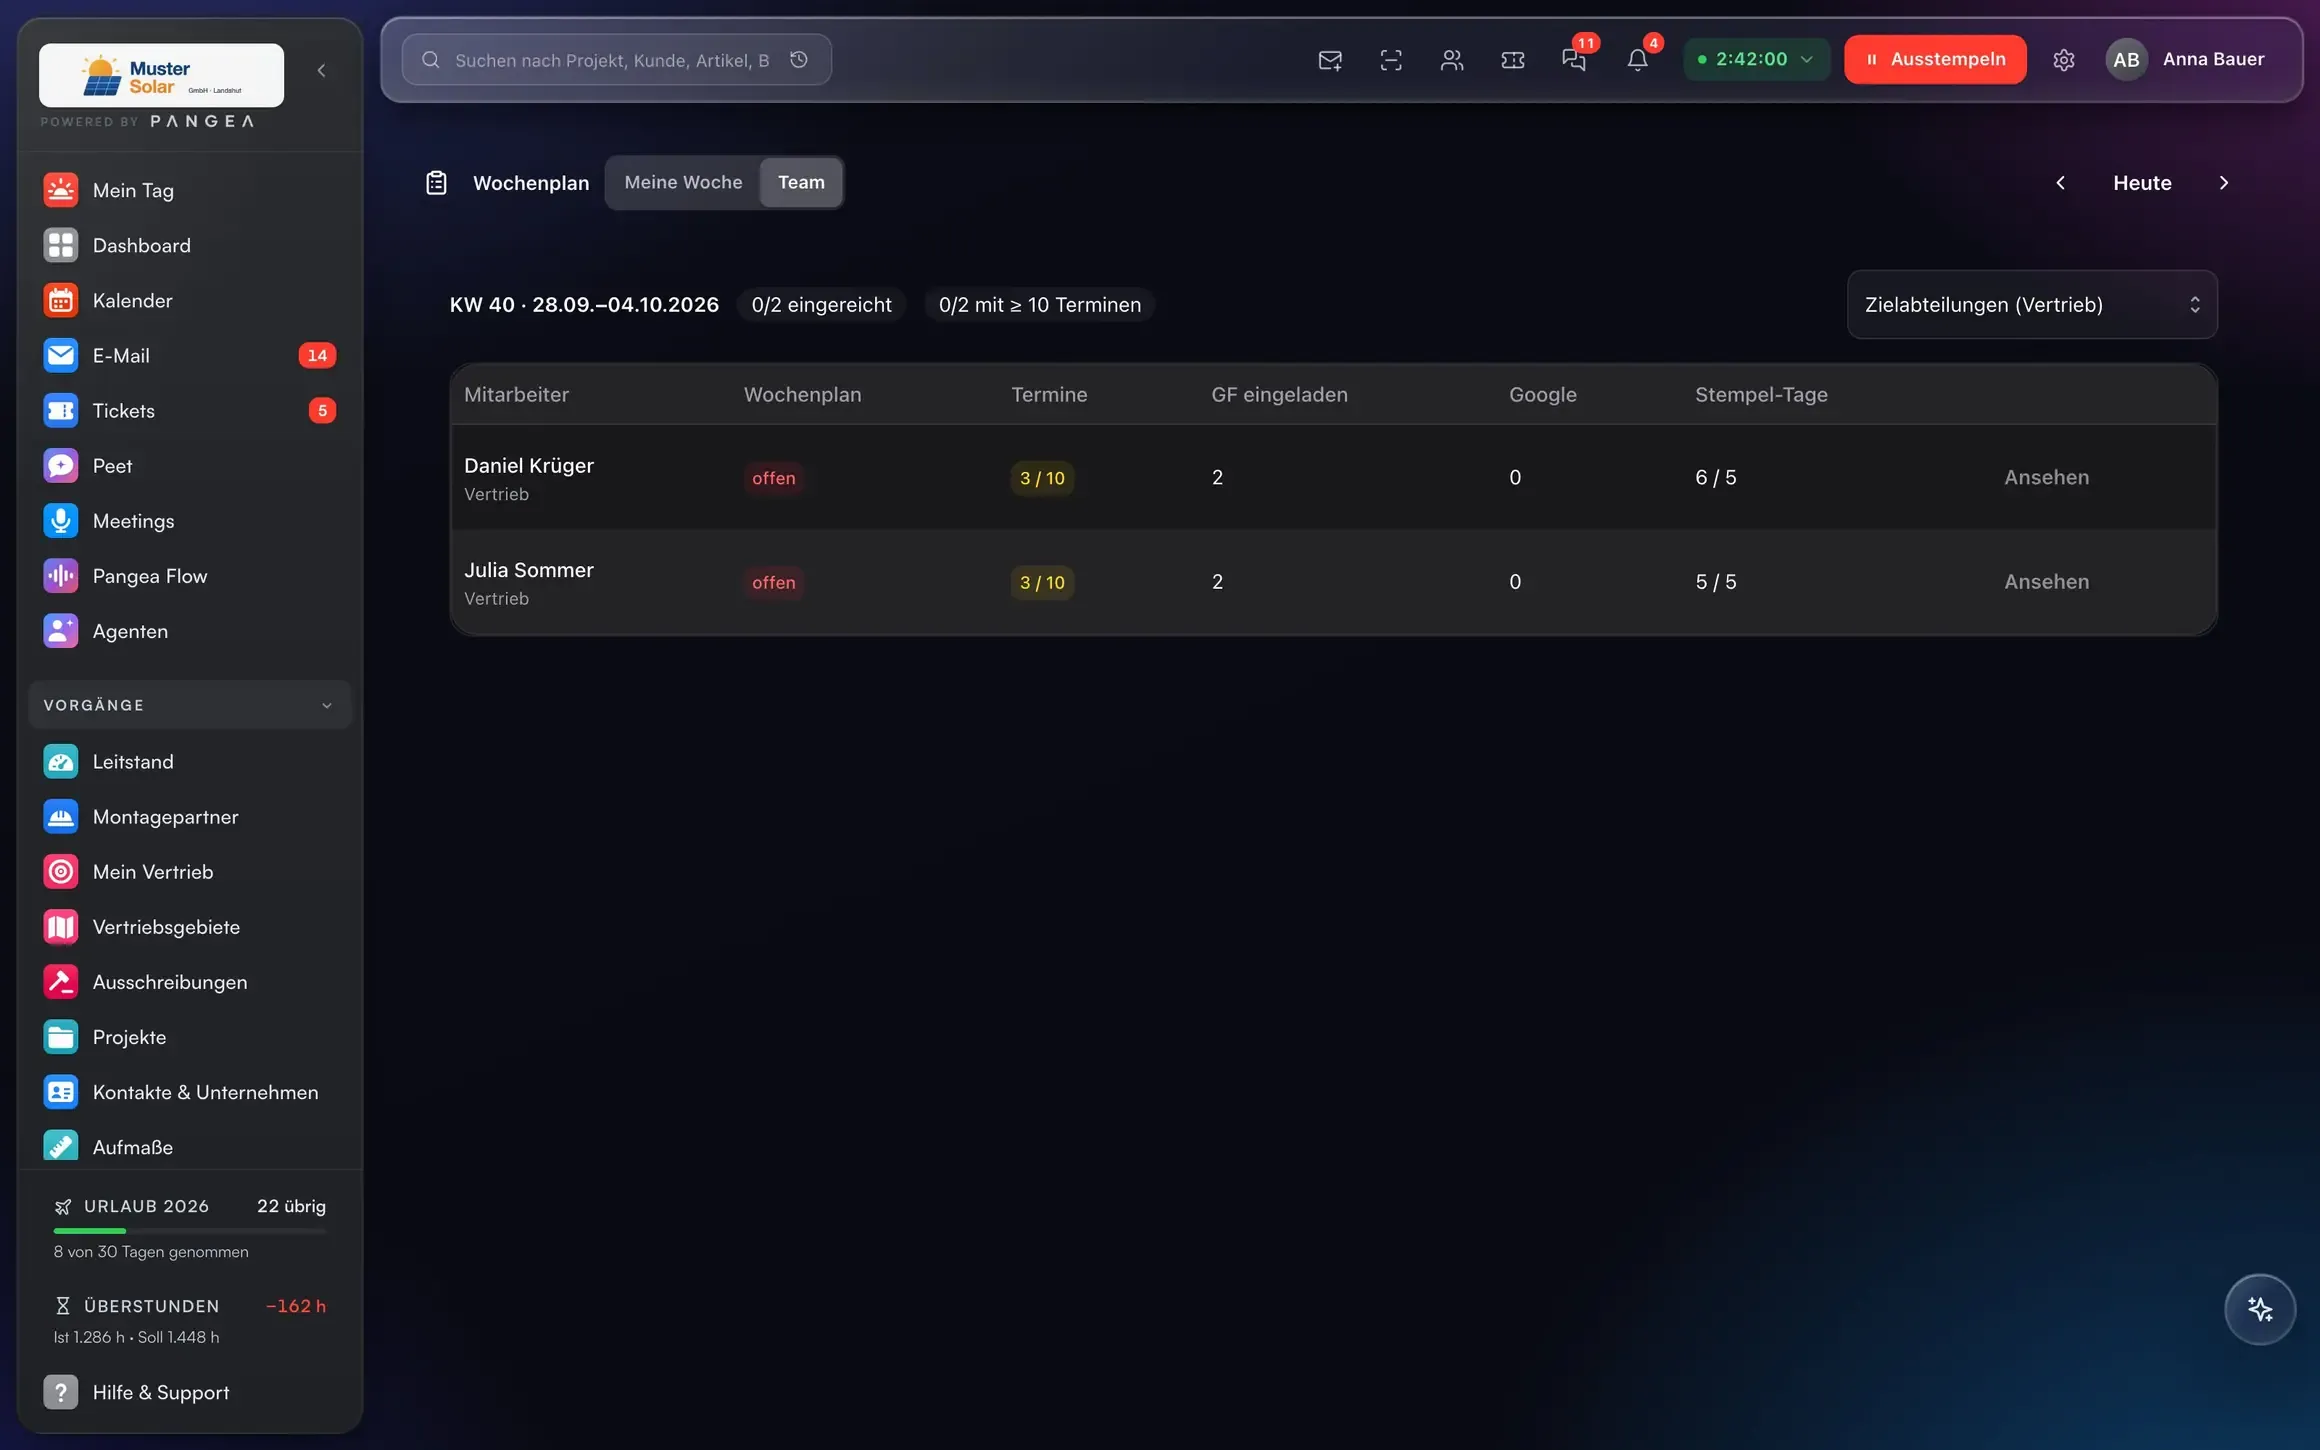
Task: Open Hilfe & Support
Action: coord(190,1392)
